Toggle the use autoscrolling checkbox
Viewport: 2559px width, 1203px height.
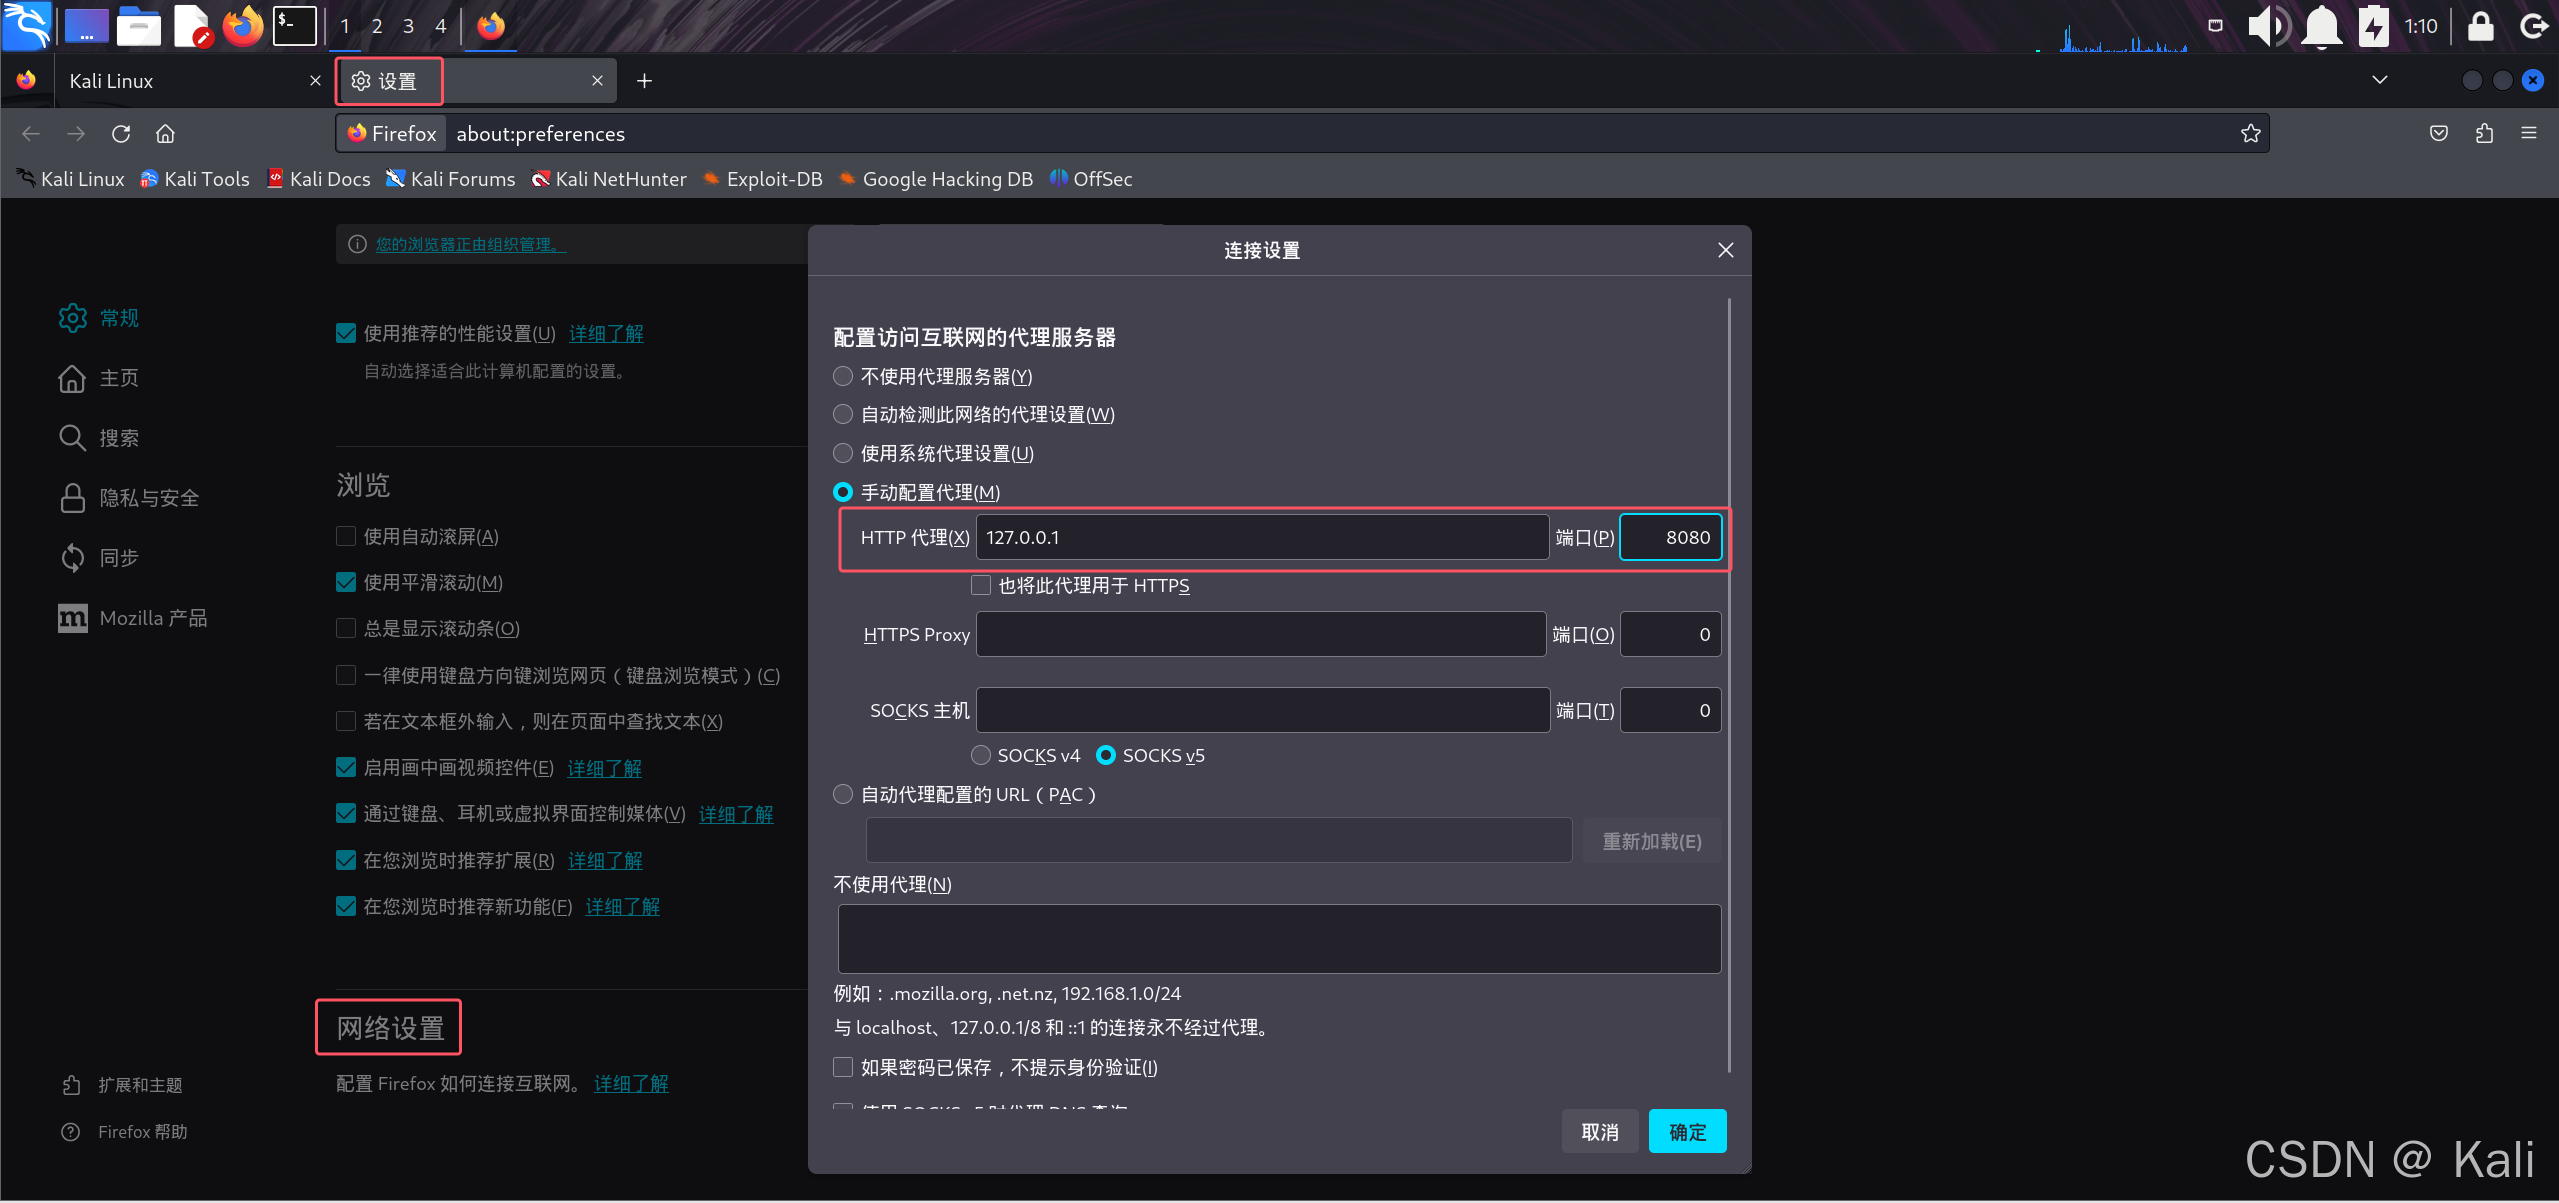(346, 537)
